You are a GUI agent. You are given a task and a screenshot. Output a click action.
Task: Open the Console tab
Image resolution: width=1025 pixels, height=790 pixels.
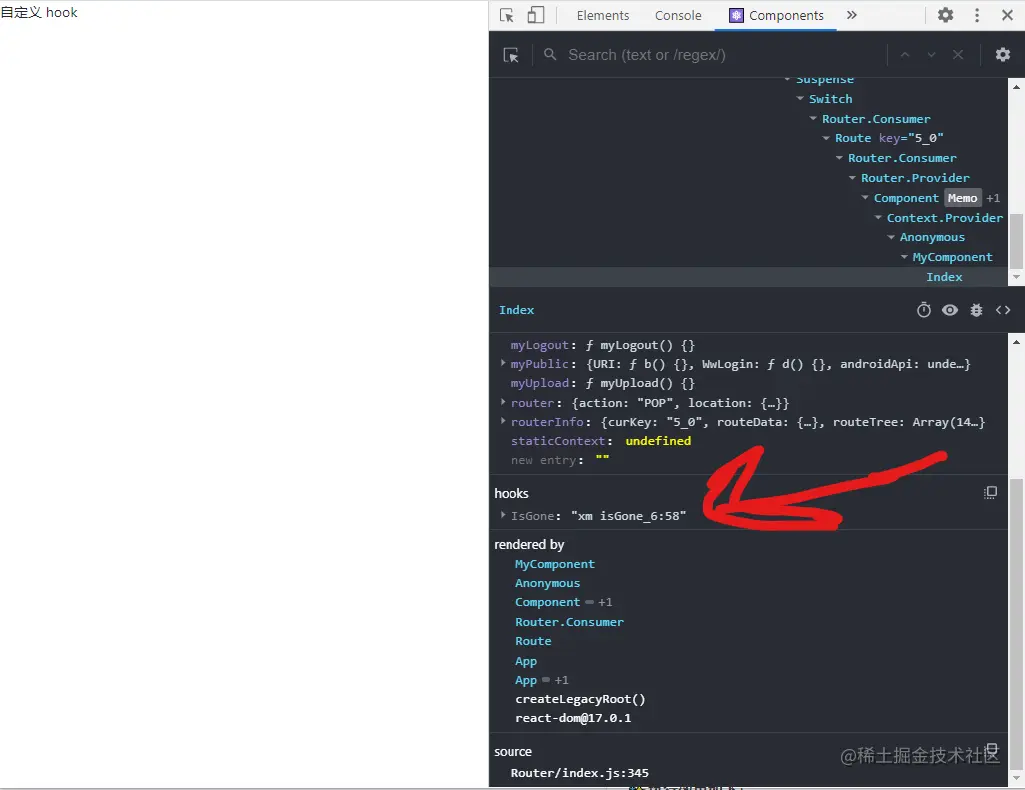click(x=678, y=15)
